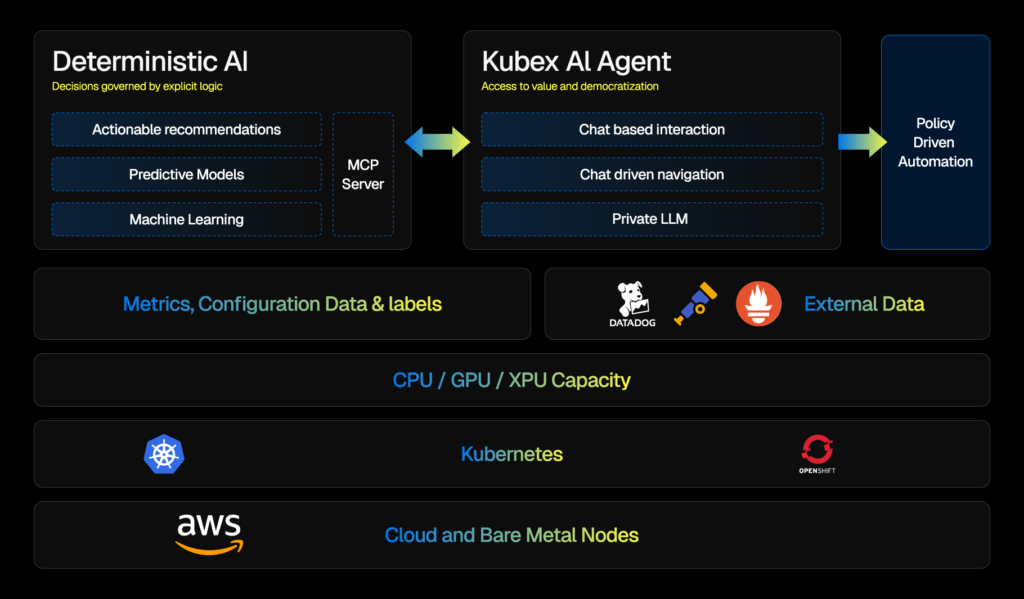The image size is (1024, 599).
Task: Click the orange Prometheus flame icon
Action: pyautogui.click(x=758, y=303)
